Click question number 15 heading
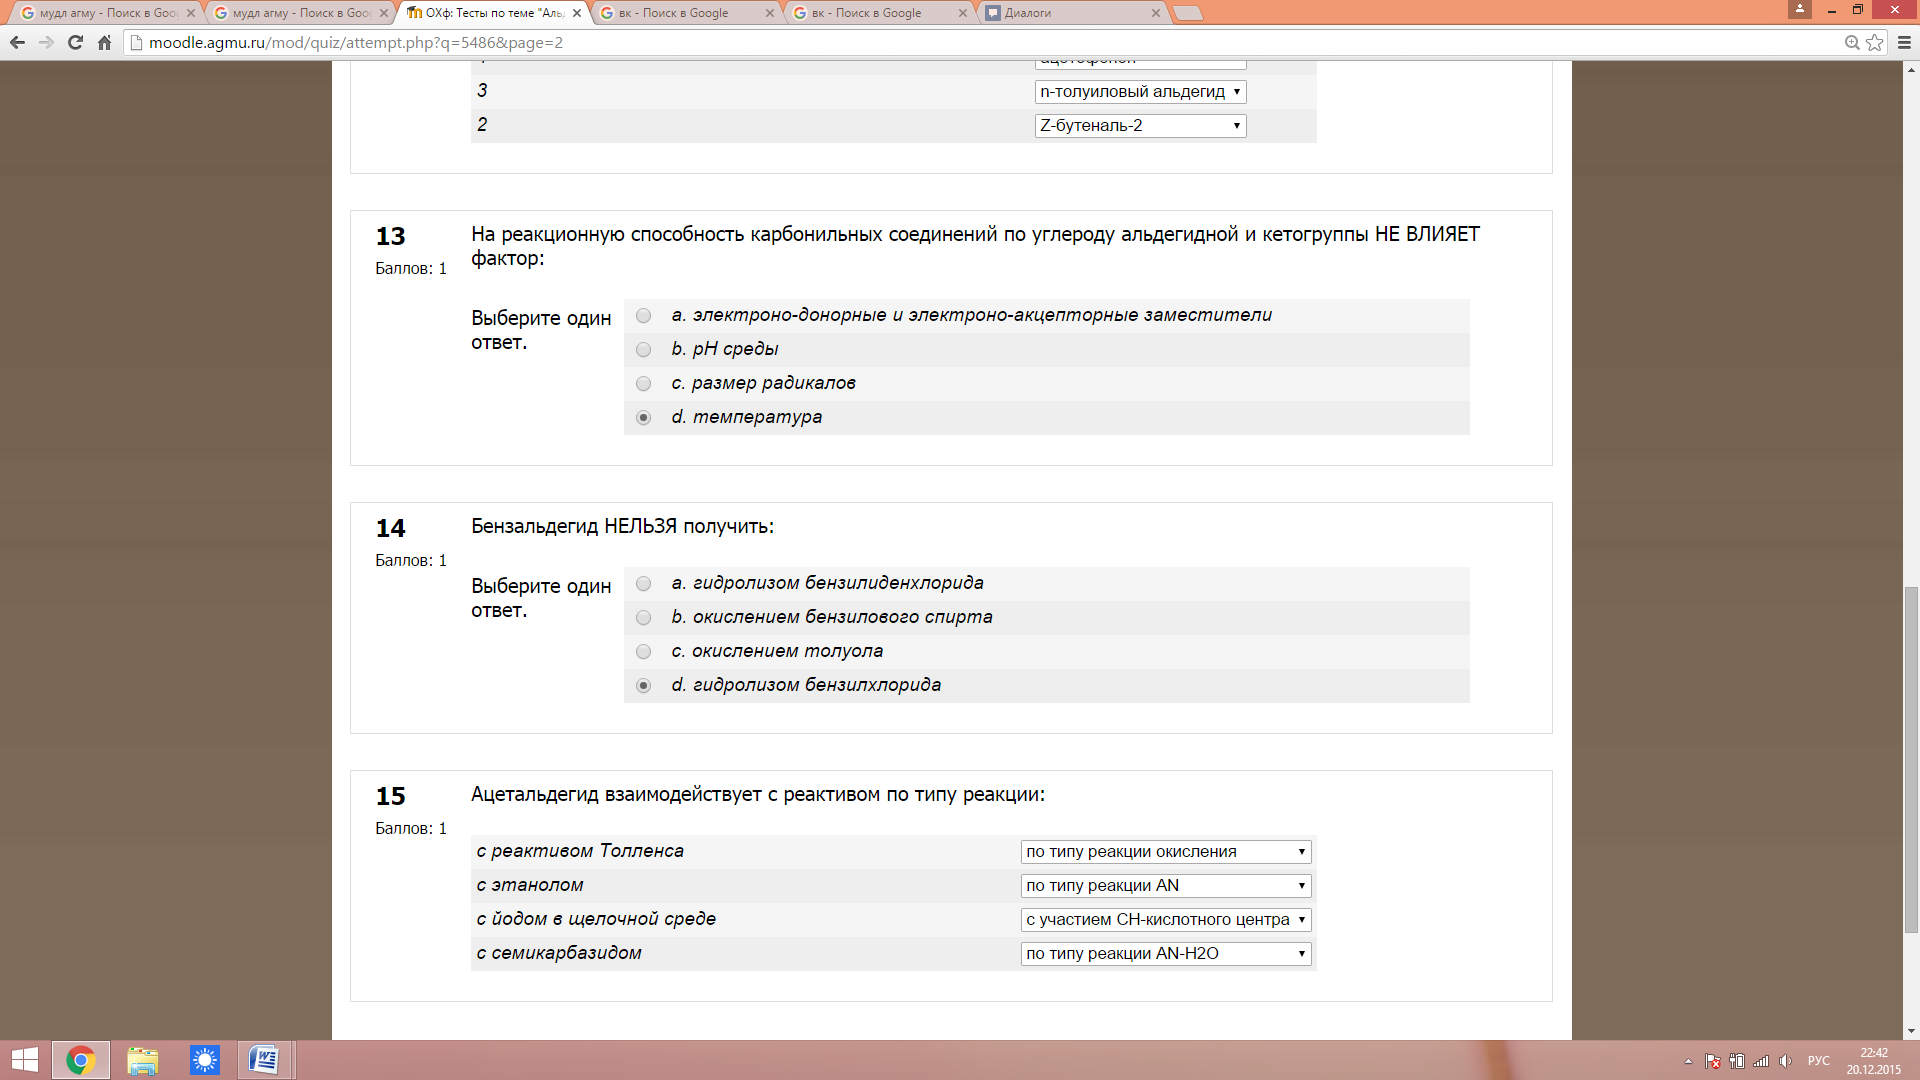Viewport: 1920px width, 1080px height. point(390,797)
